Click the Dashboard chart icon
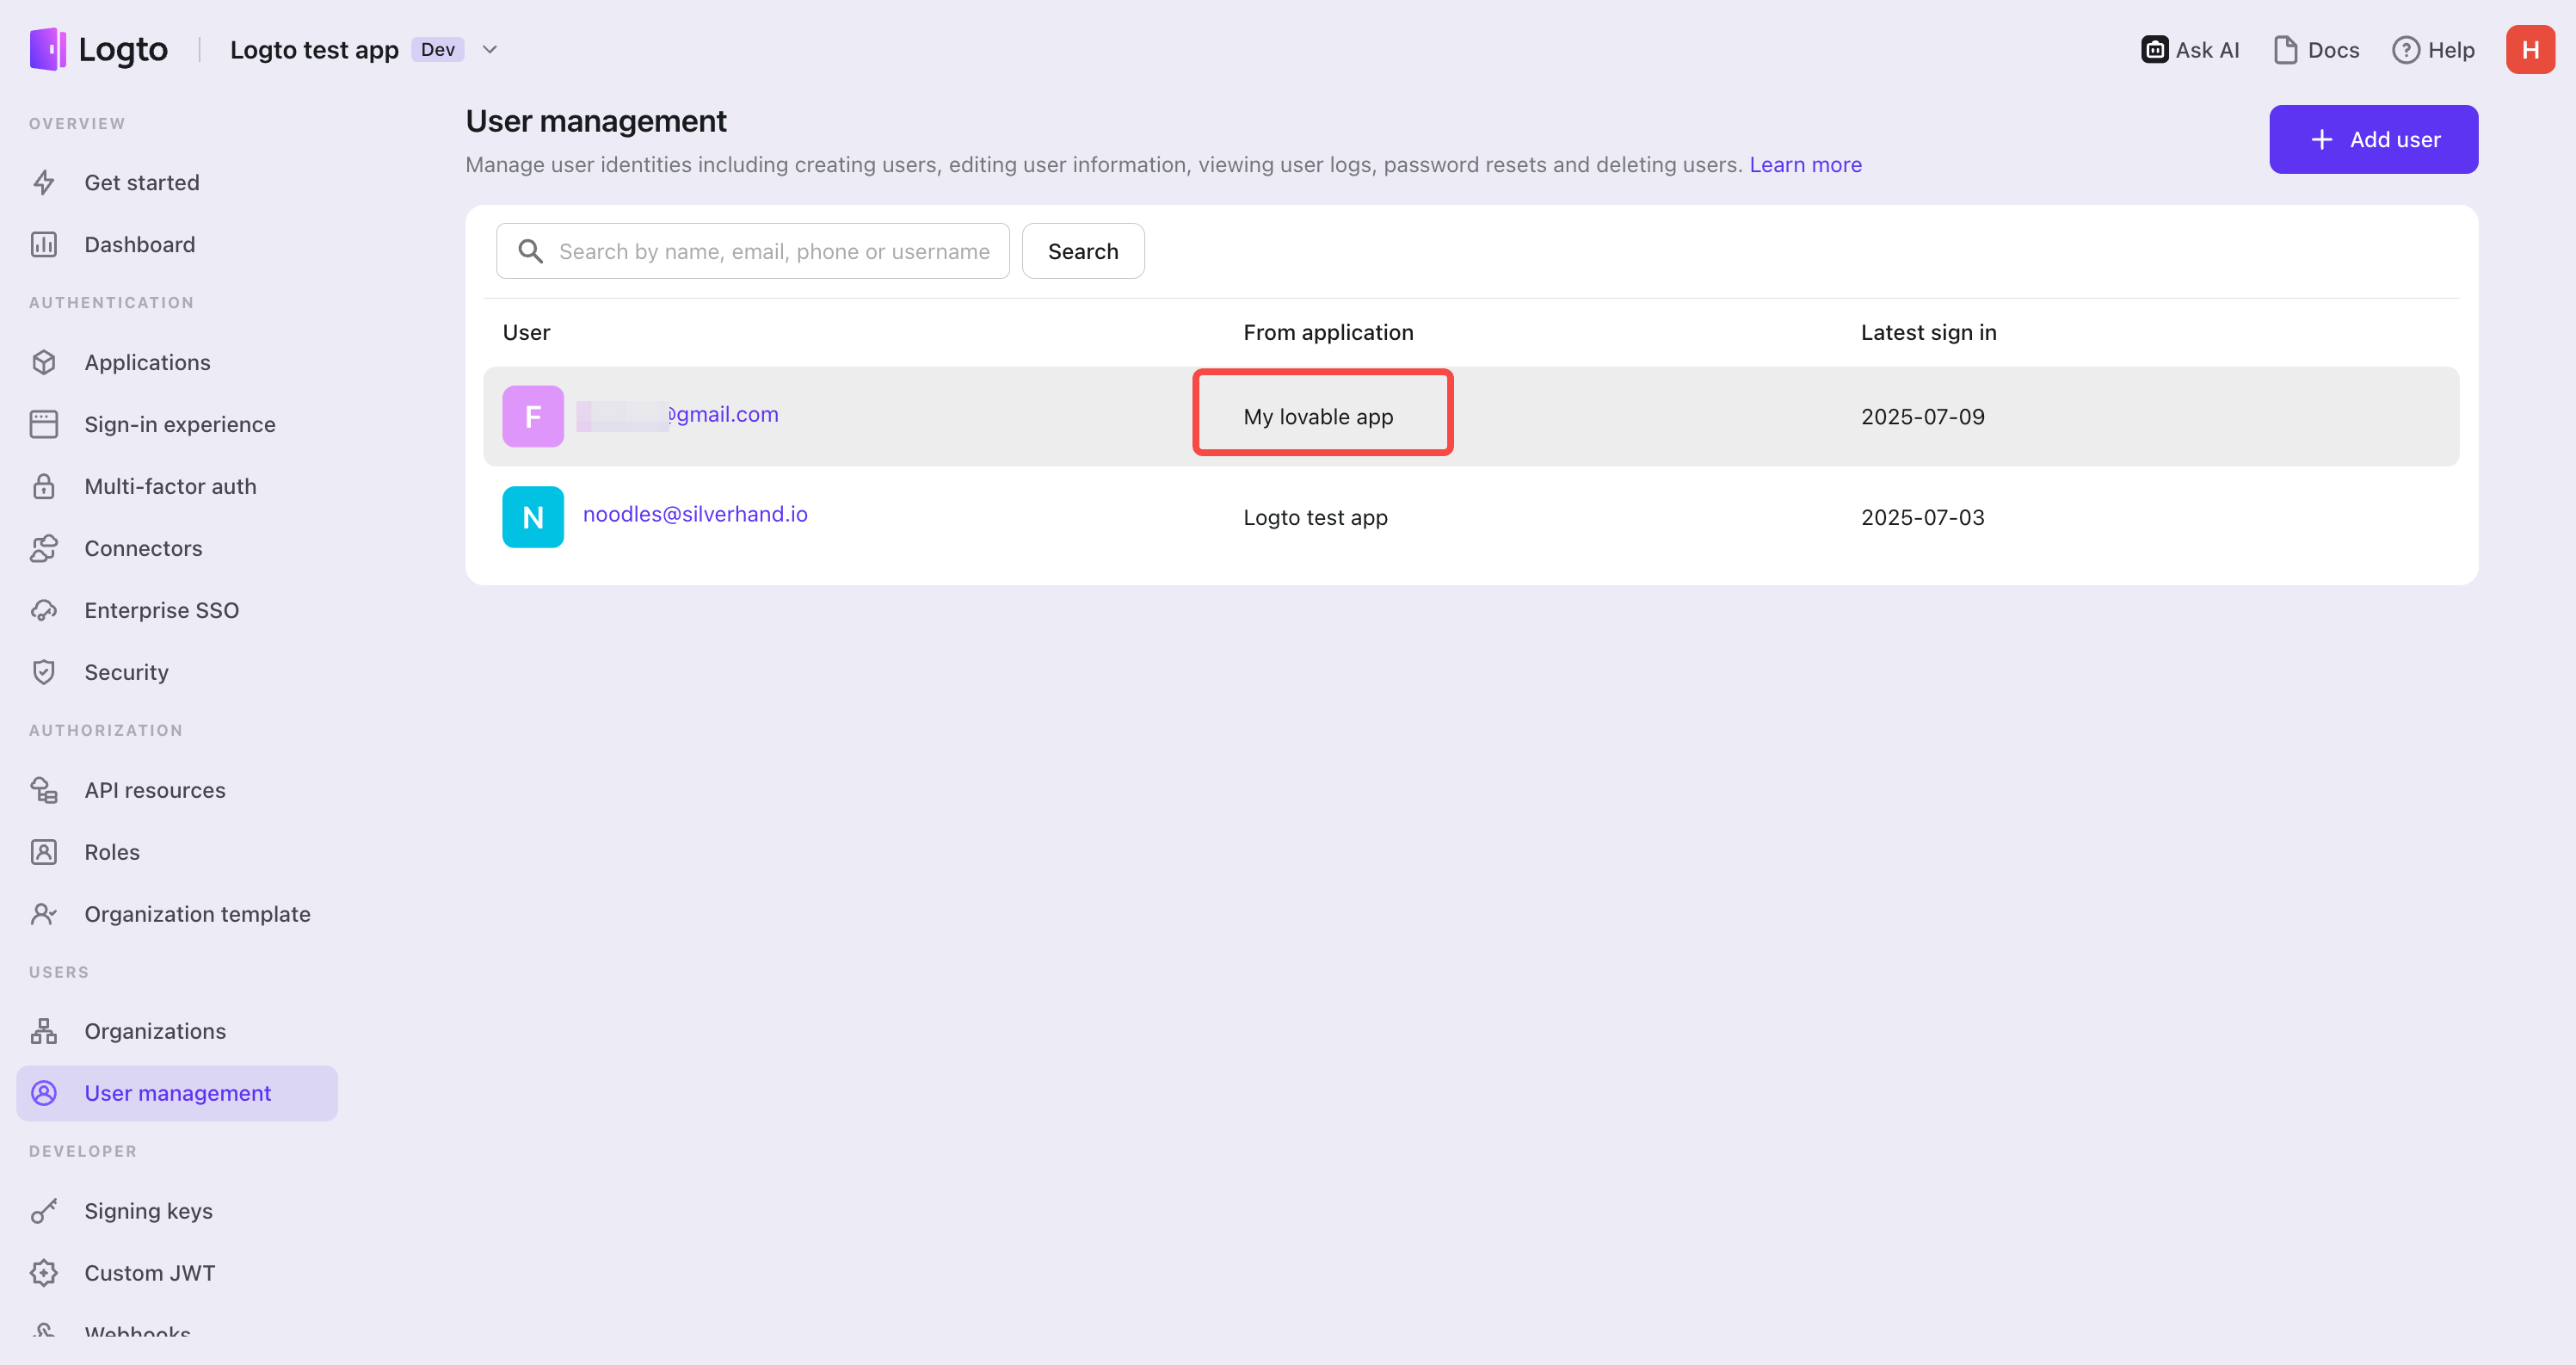 click(x=44, y=244)
